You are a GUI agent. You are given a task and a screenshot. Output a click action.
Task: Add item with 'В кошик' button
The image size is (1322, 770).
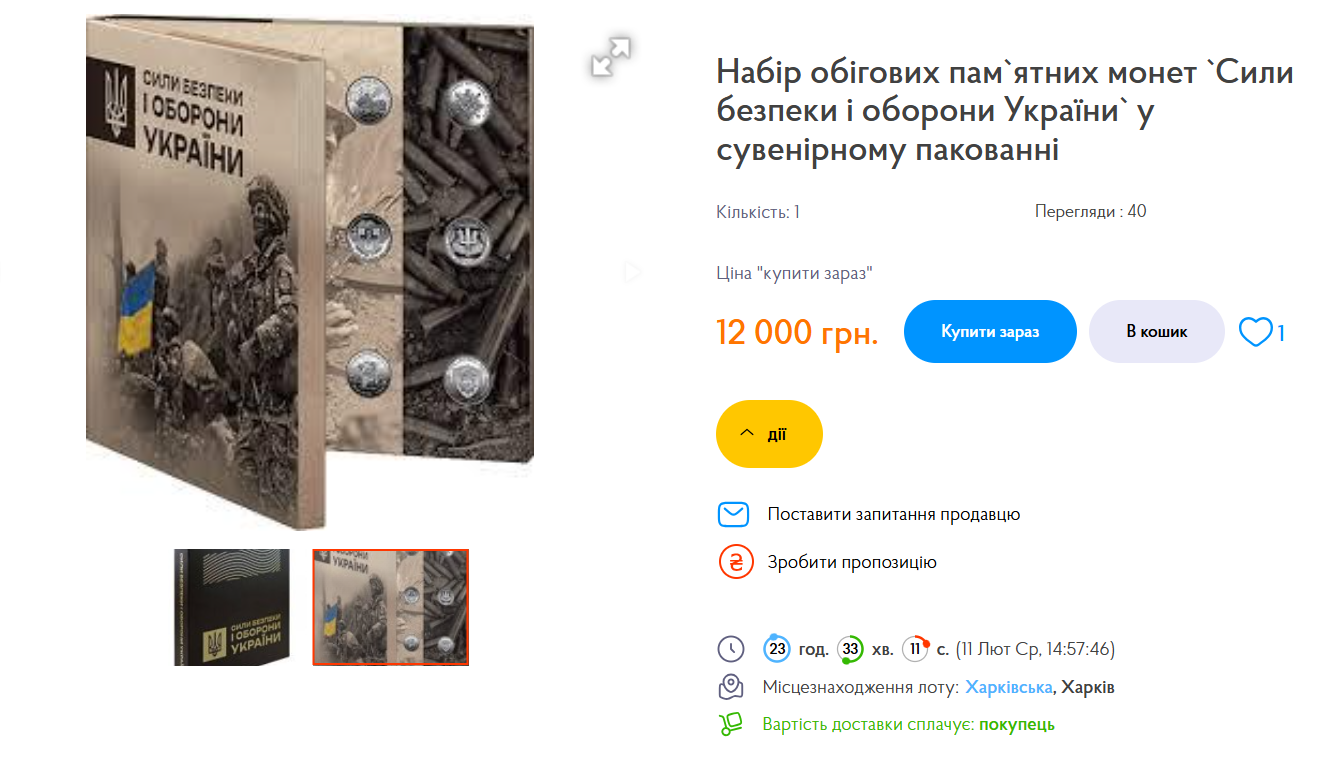(1157, 331)
